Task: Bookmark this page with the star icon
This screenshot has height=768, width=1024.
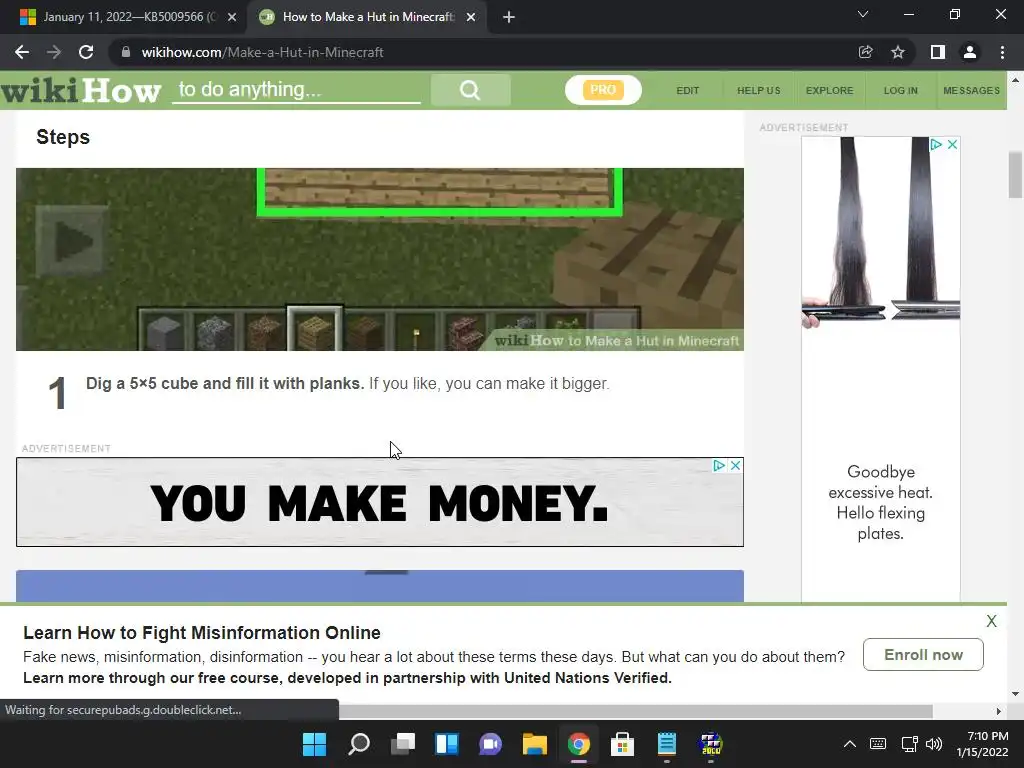Action: [x=898, y=52]
